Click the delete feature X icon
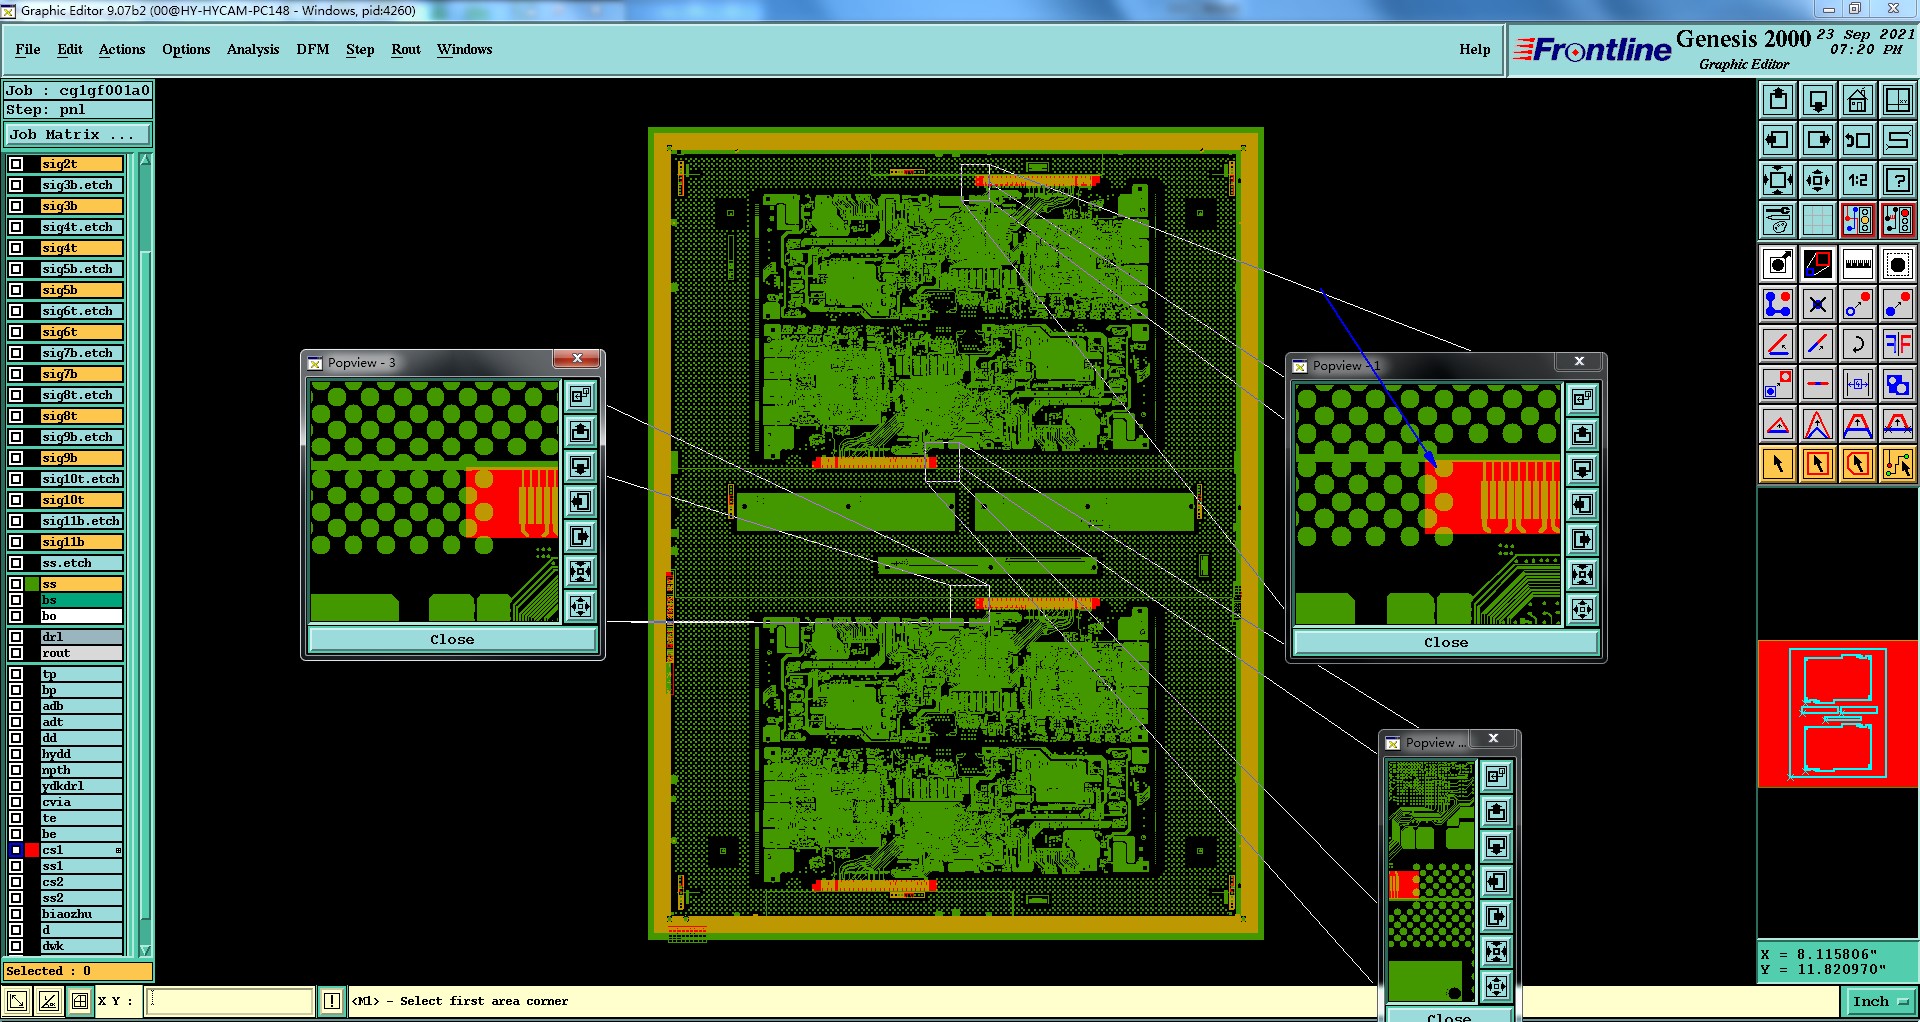The height and width of the screenshot is (1022, 1920). (1818, 304)
